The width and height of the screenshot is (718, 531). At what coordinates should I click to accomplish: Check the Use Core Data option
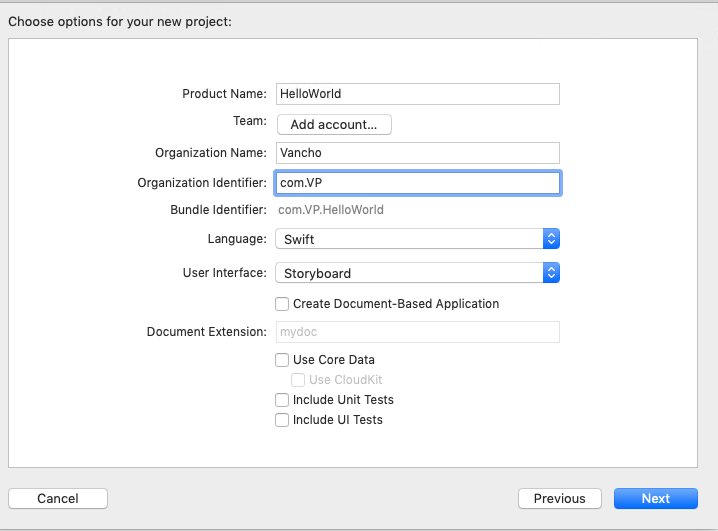[x=282, y=360]
